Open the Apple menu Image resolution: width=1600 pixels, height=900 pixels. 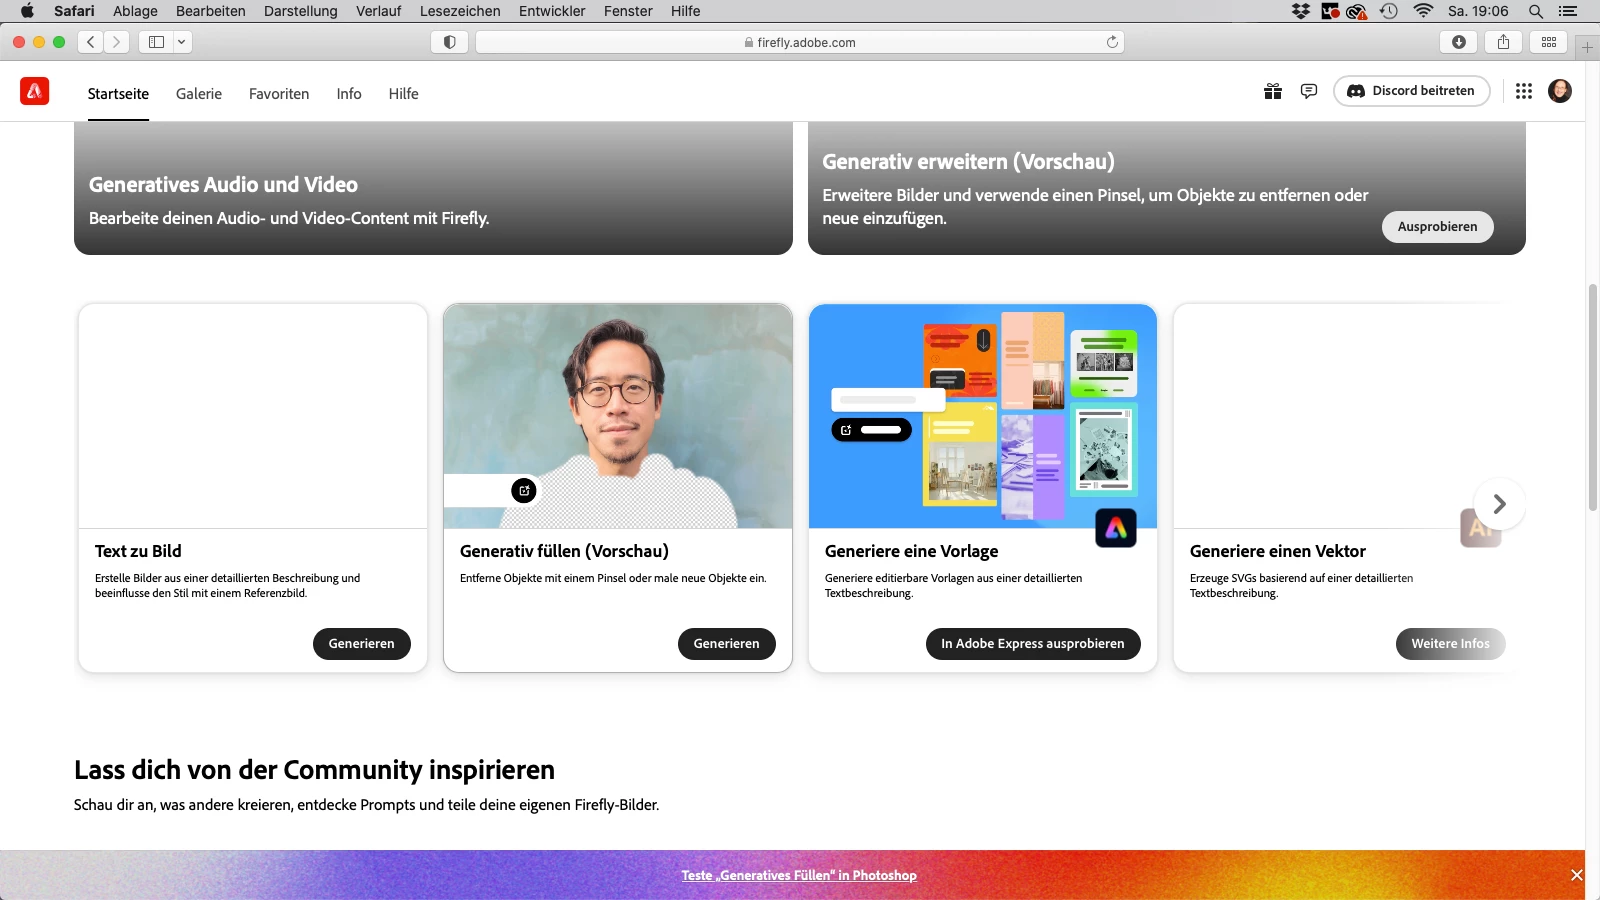pos(27,11)
